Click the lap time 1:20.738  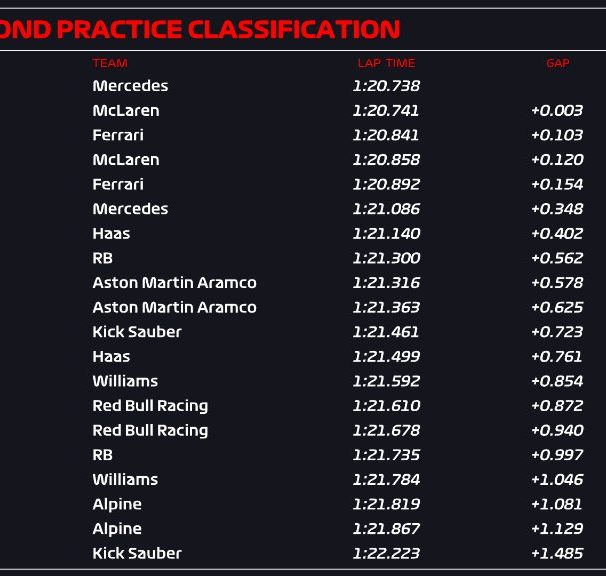(386, 86)
